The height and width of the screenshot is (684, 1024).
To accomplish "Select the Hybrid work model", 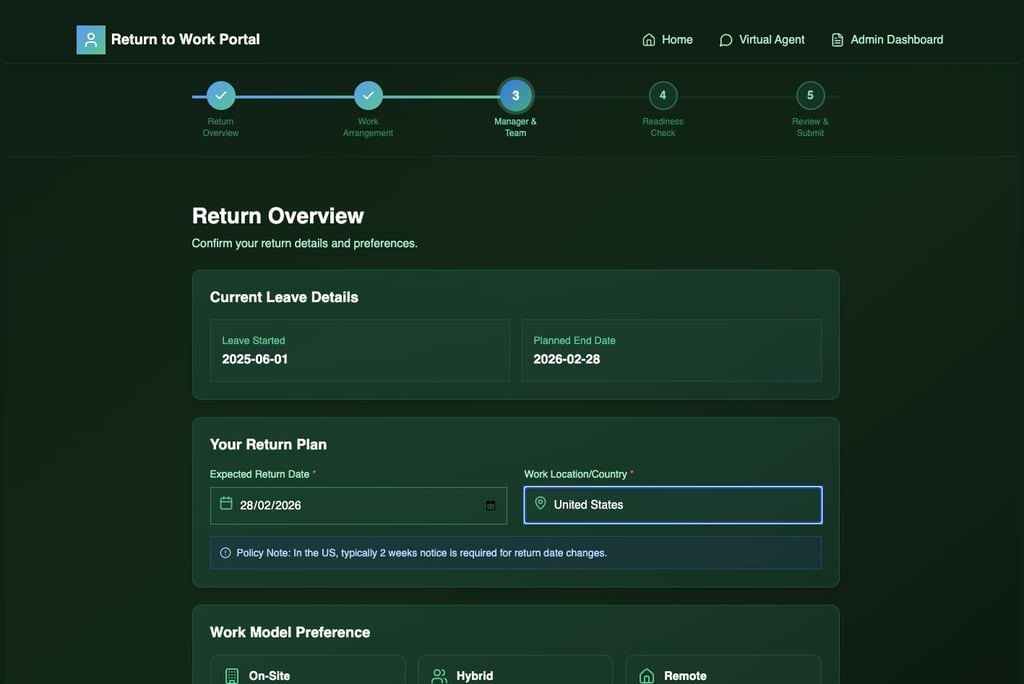I will pos(515,672).
